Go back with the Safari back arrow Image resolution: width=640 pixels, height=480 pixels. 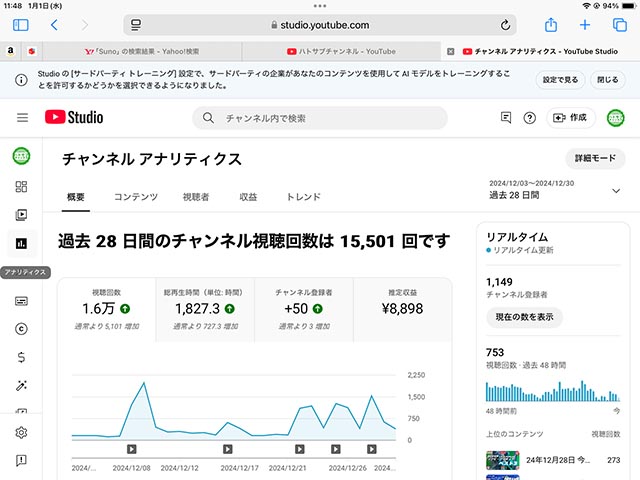54,25
